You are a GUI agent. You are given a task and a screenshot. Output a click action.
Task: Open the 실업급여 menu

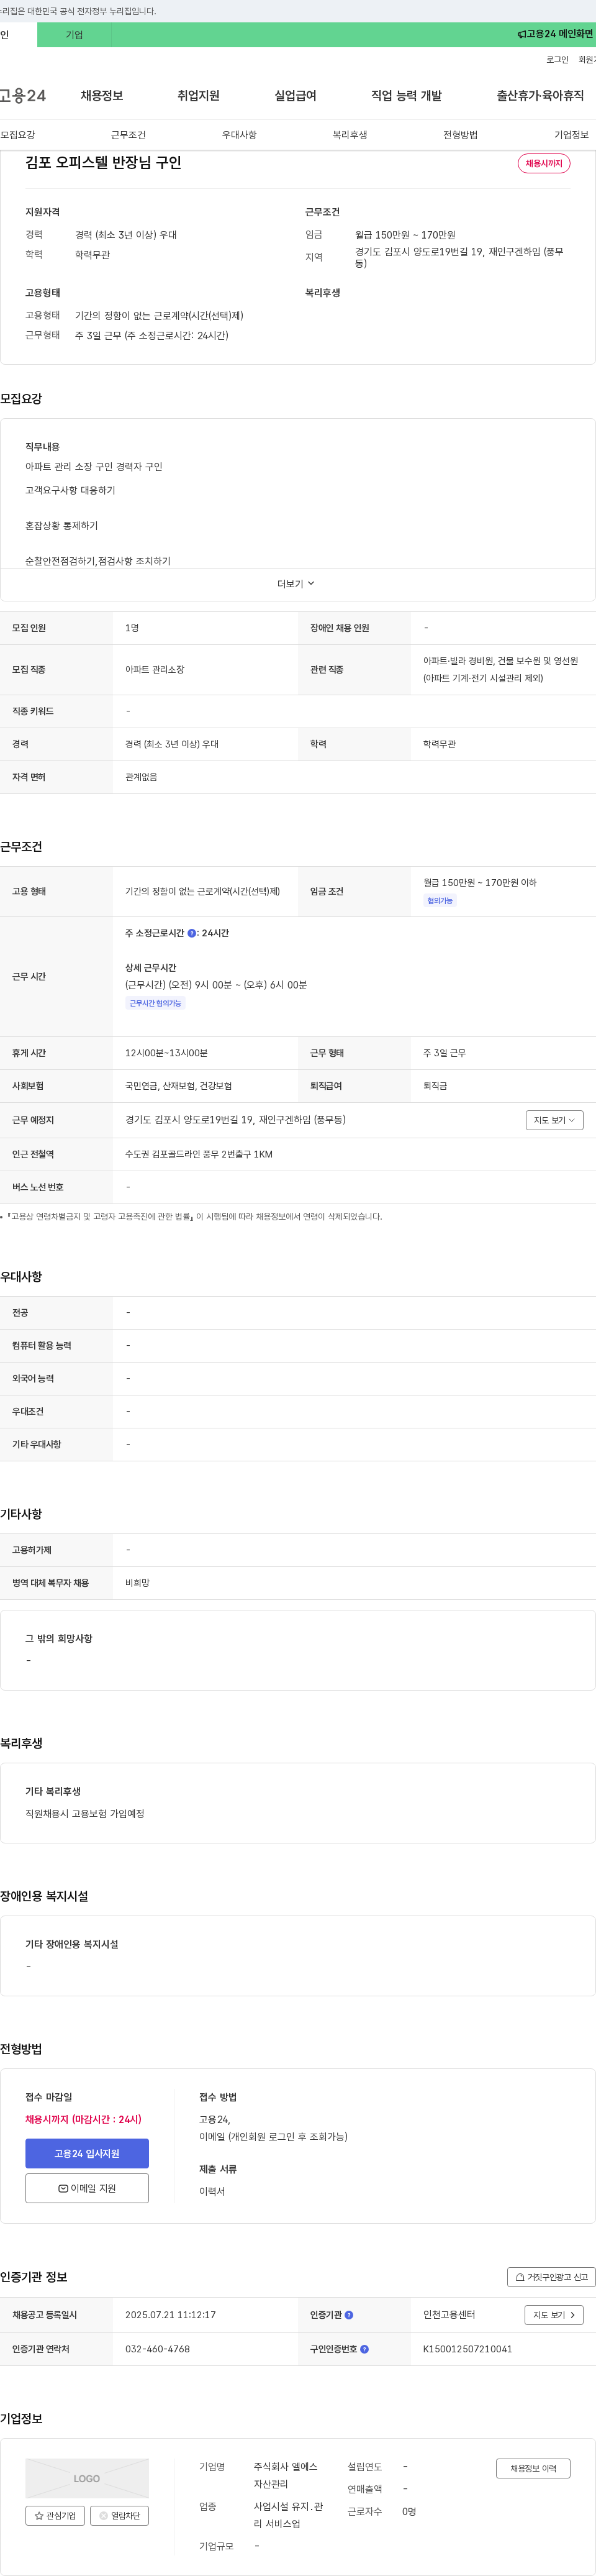coord(295,96)
